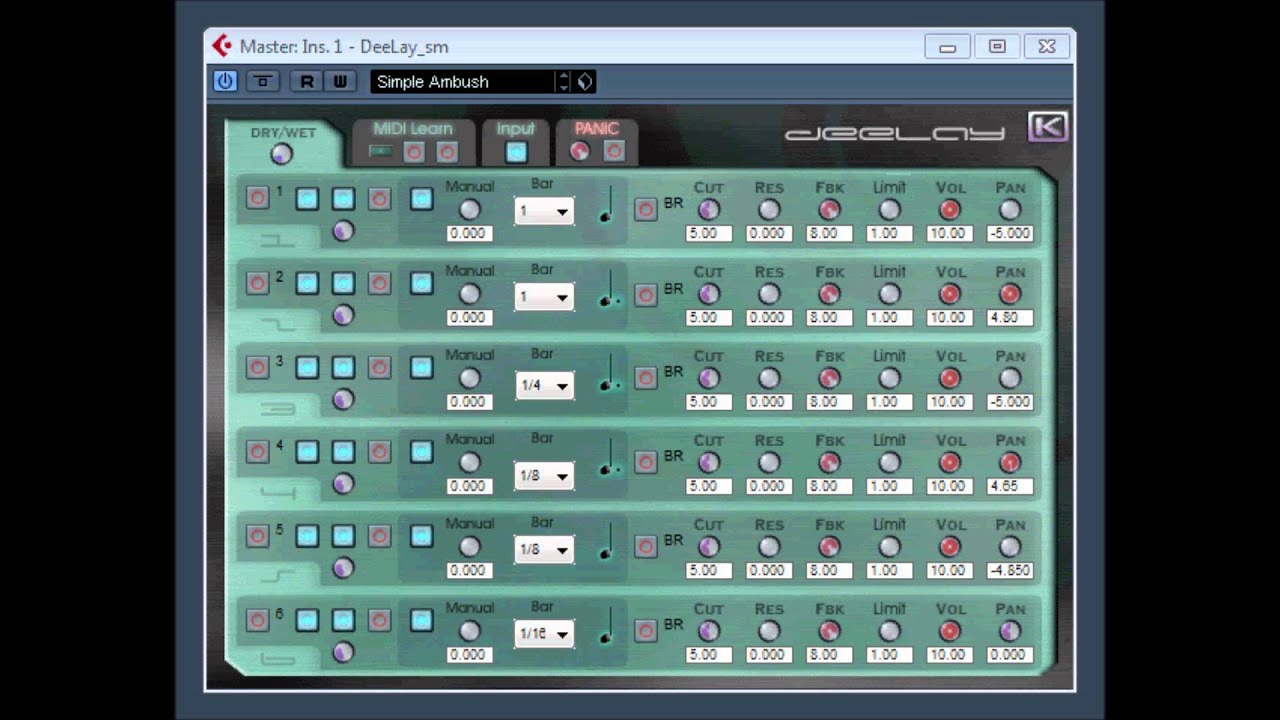1280x720 pixels.
Task: Toggle delay line 1 red enable button
Action: tap(257, 198)
